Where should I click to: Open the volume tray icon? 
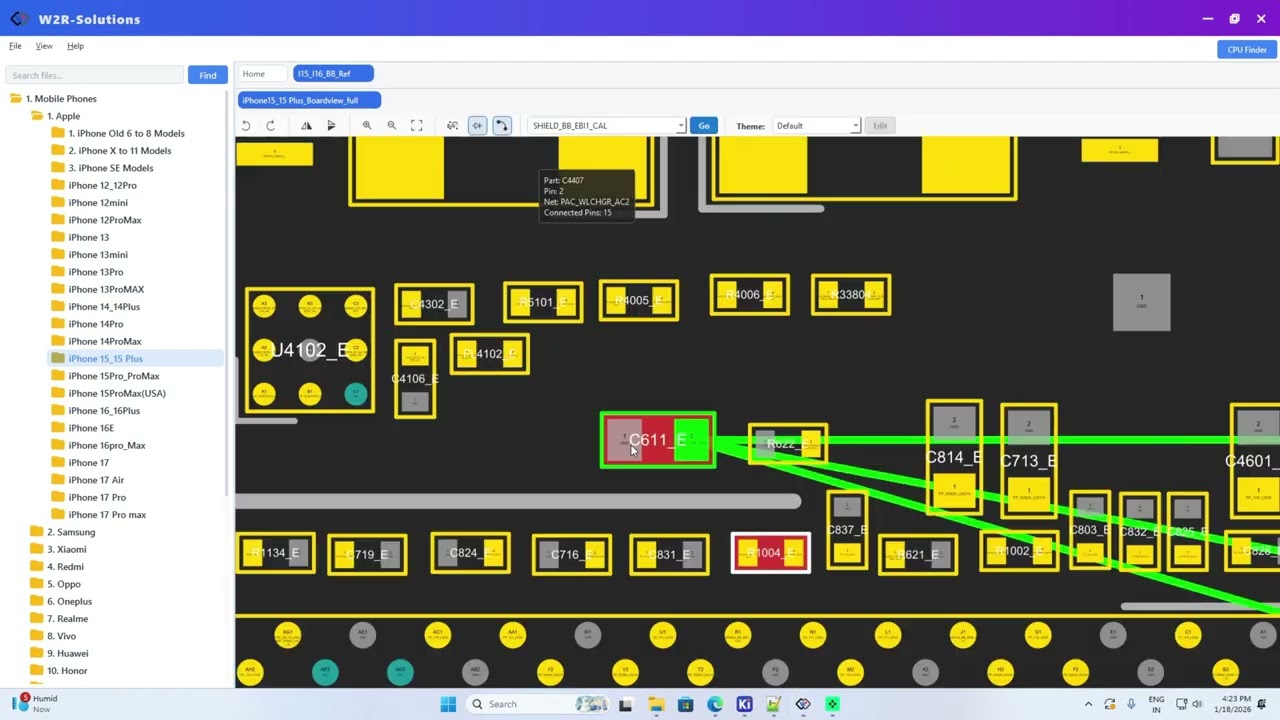[x=1197, y=704]
